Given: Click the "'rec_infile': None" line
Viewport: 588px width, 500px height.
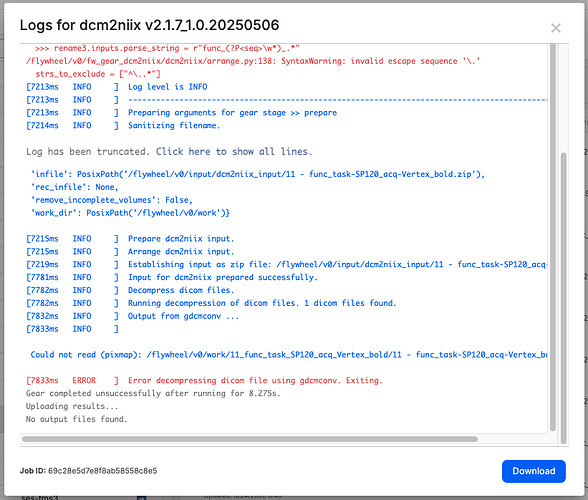Looking at the screenshot, I should coord(75,187).
